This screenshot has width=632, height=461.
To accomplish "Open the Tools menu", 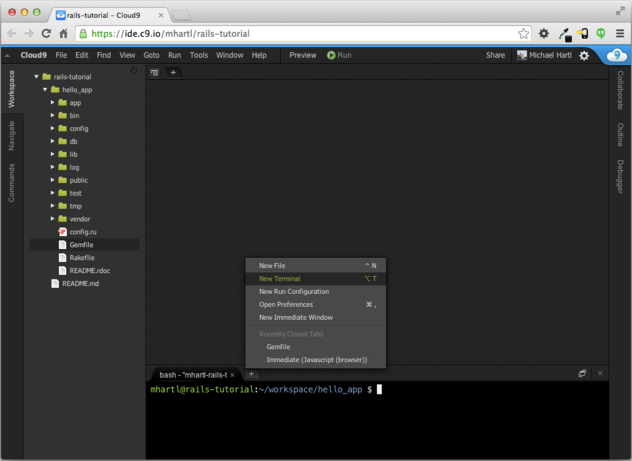I will pos(199,56).
